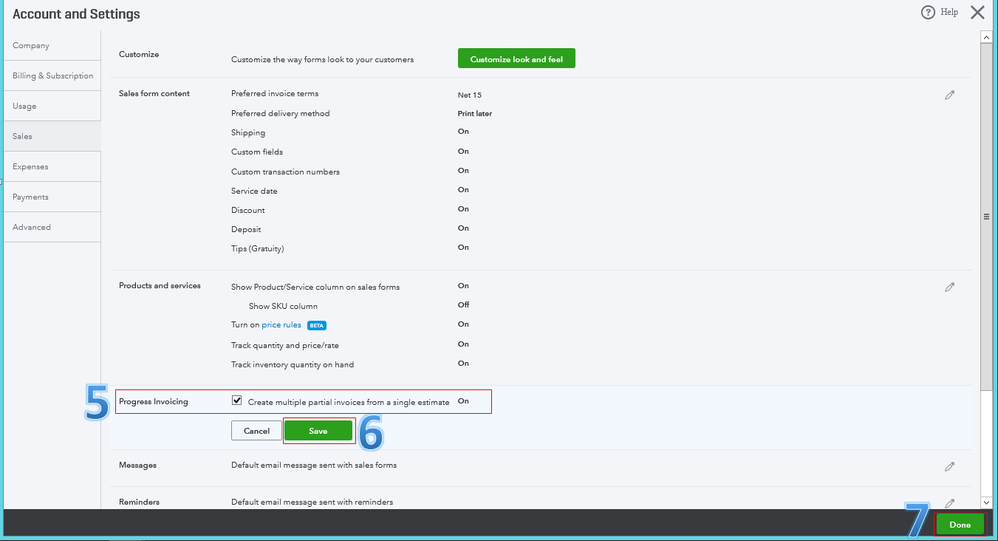This screenshot has height=541, width=998.
Task: Open the Company settings tab
Action: (x=31, y=46)
